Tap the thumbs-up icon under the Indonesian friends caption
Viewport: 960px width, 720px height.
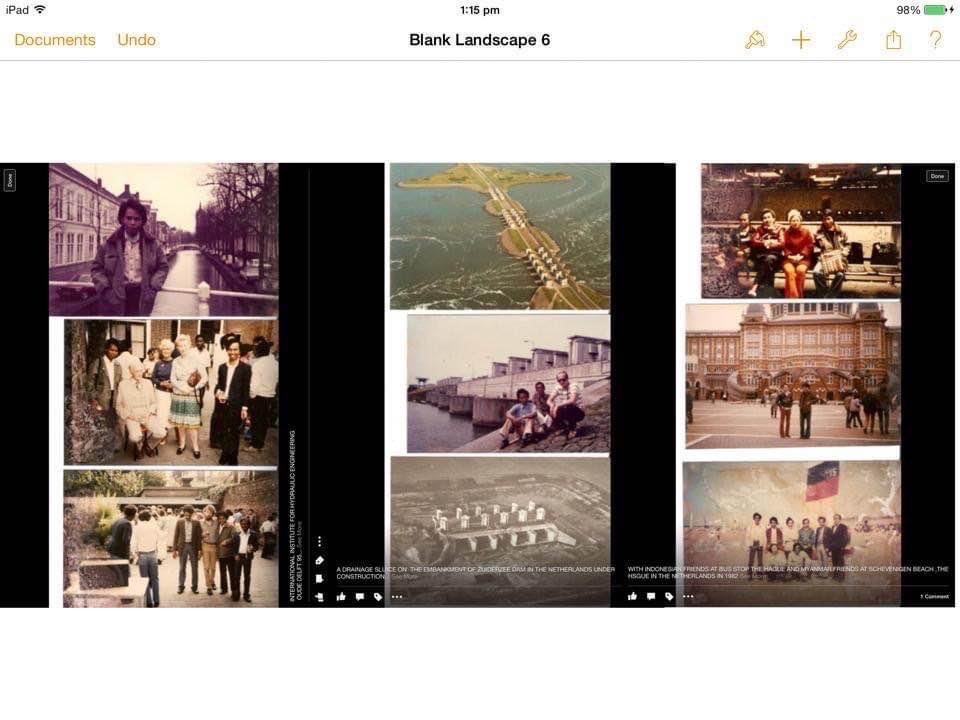click(632, 597)
